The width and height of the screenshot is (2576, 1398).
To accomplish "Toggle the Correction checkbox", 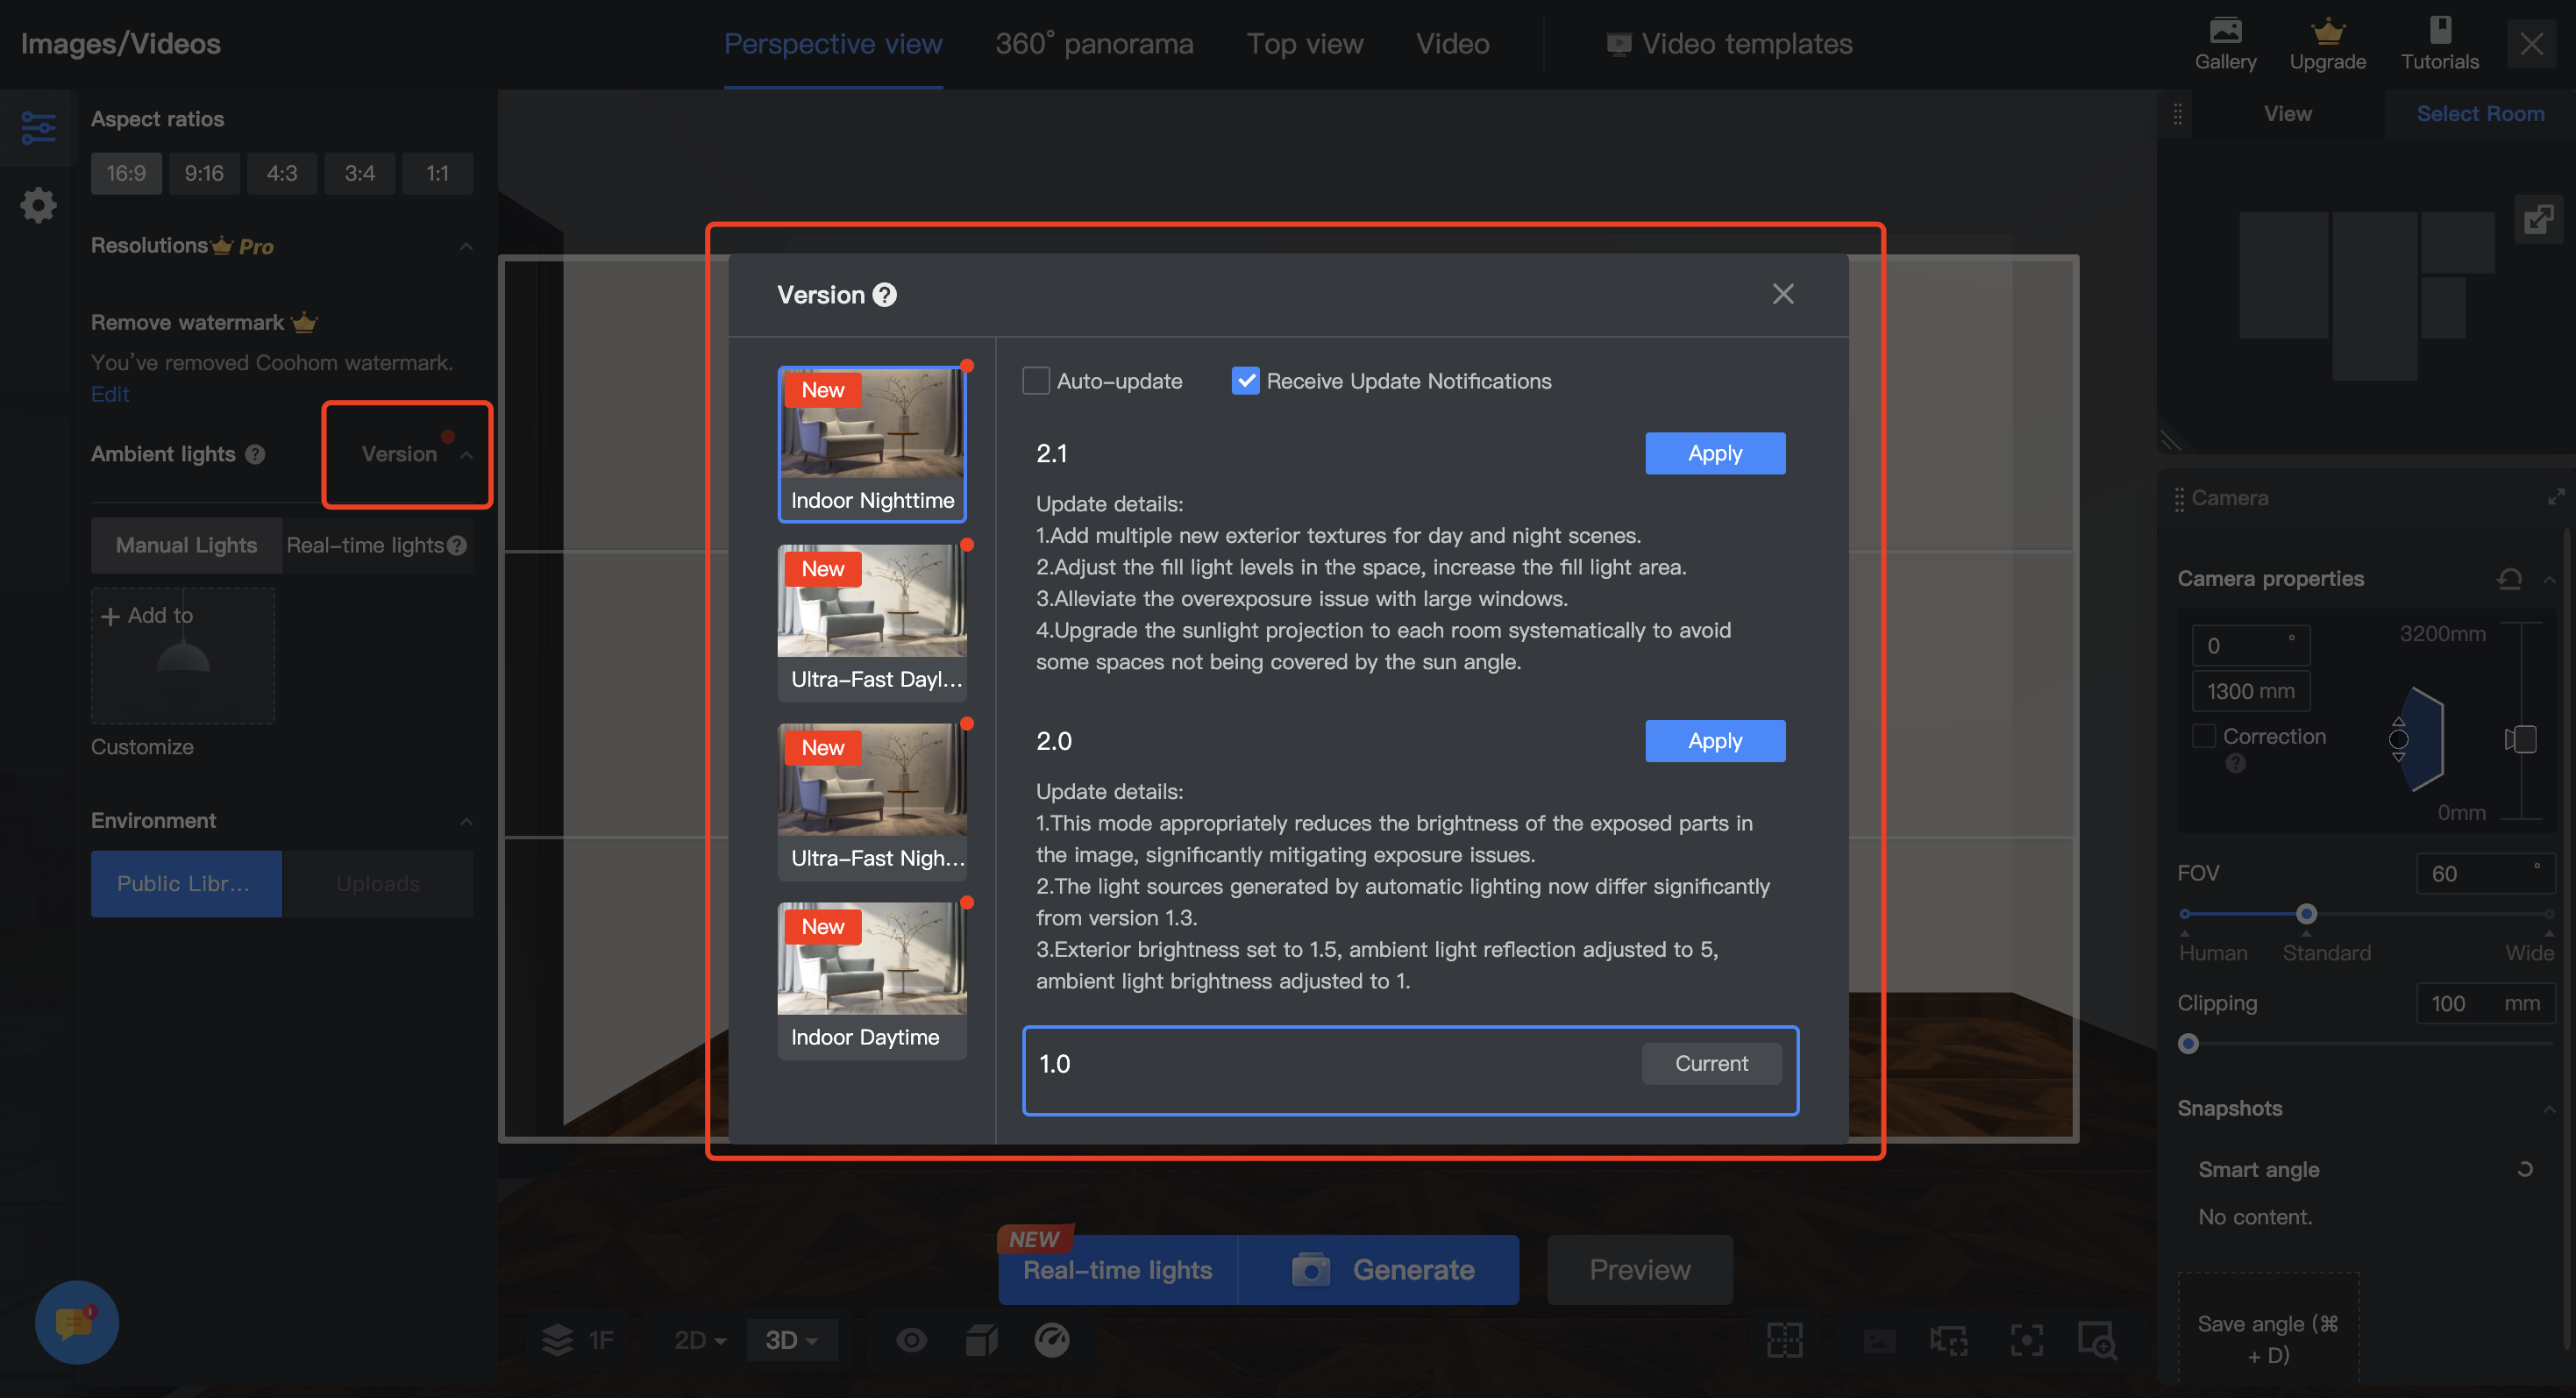I will pos(2203,736).
